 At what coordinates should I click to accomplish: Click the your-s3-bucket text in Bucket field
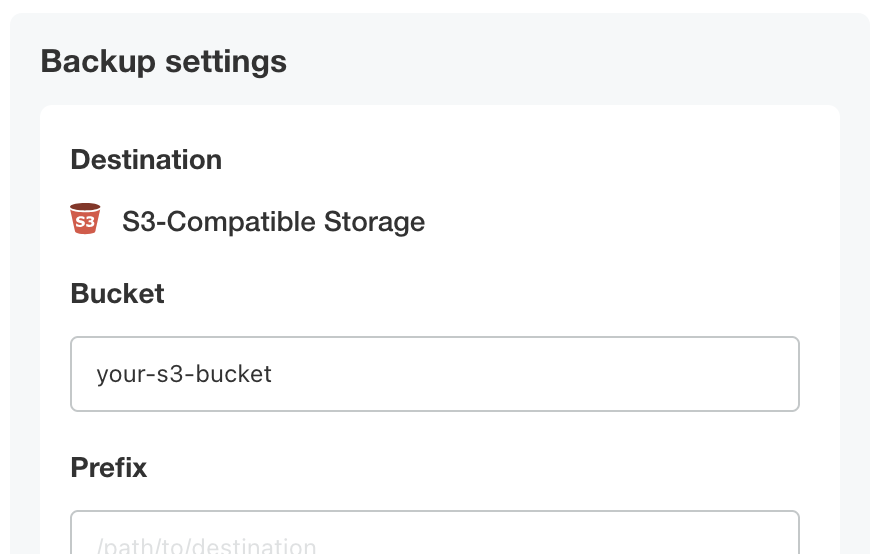[184, 375]
